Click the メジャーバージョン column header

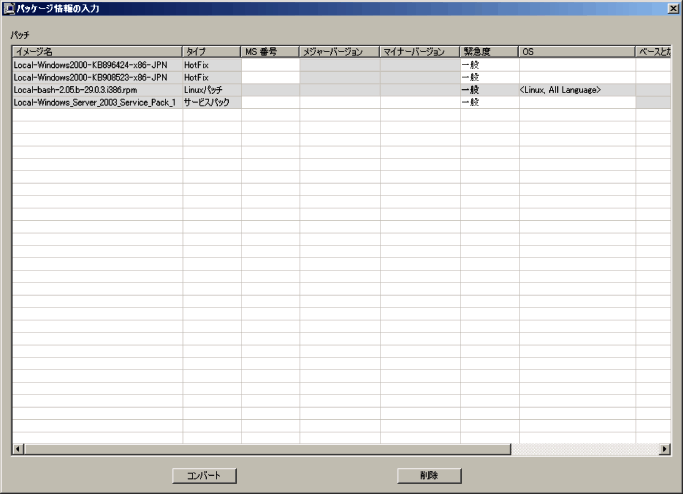339,52
